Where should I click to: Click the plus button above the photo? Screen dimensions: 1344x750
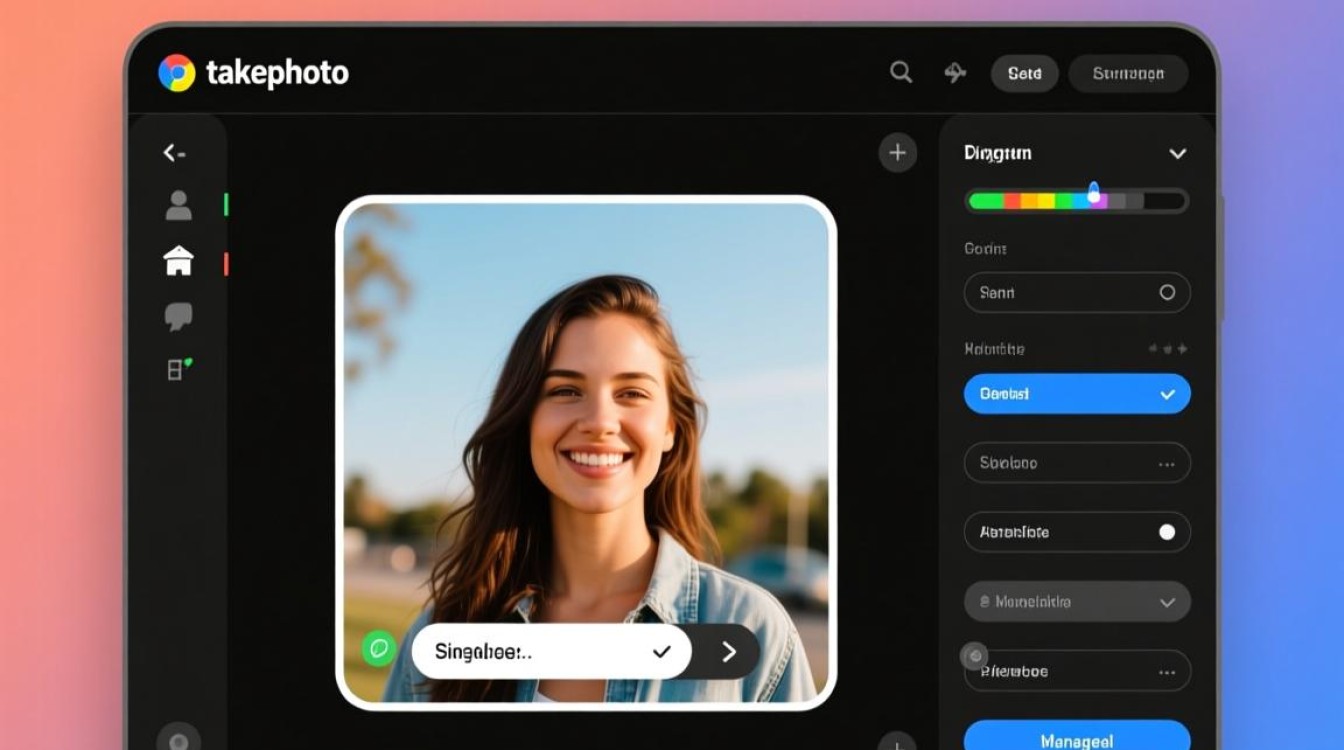coord(897,153)
